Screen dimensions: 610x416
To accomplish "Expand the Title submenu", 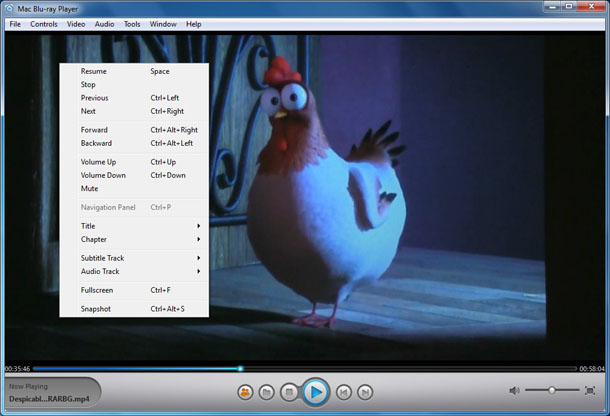I will (134, 226).
